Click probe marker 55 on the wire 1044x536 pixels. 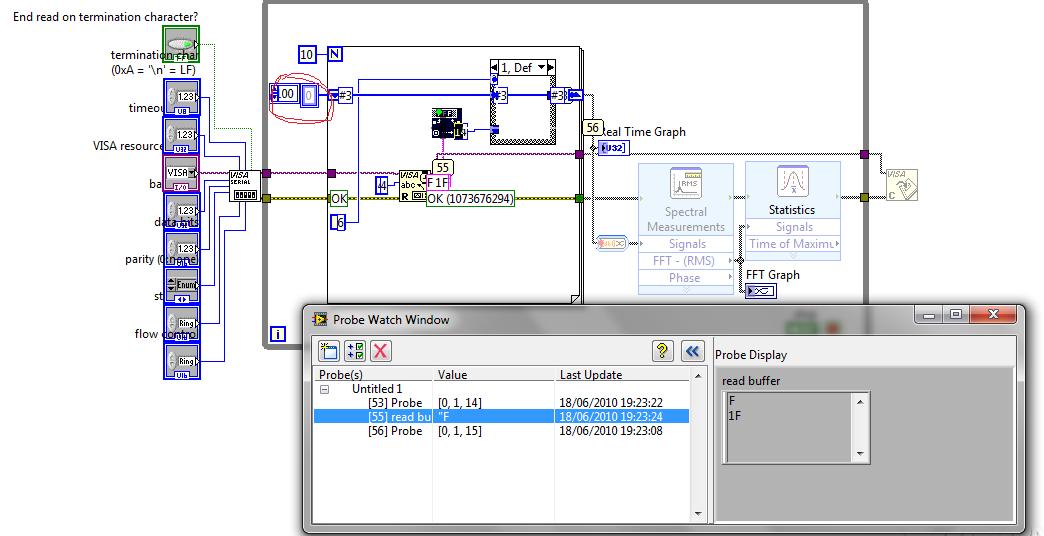tap(442, 168)
